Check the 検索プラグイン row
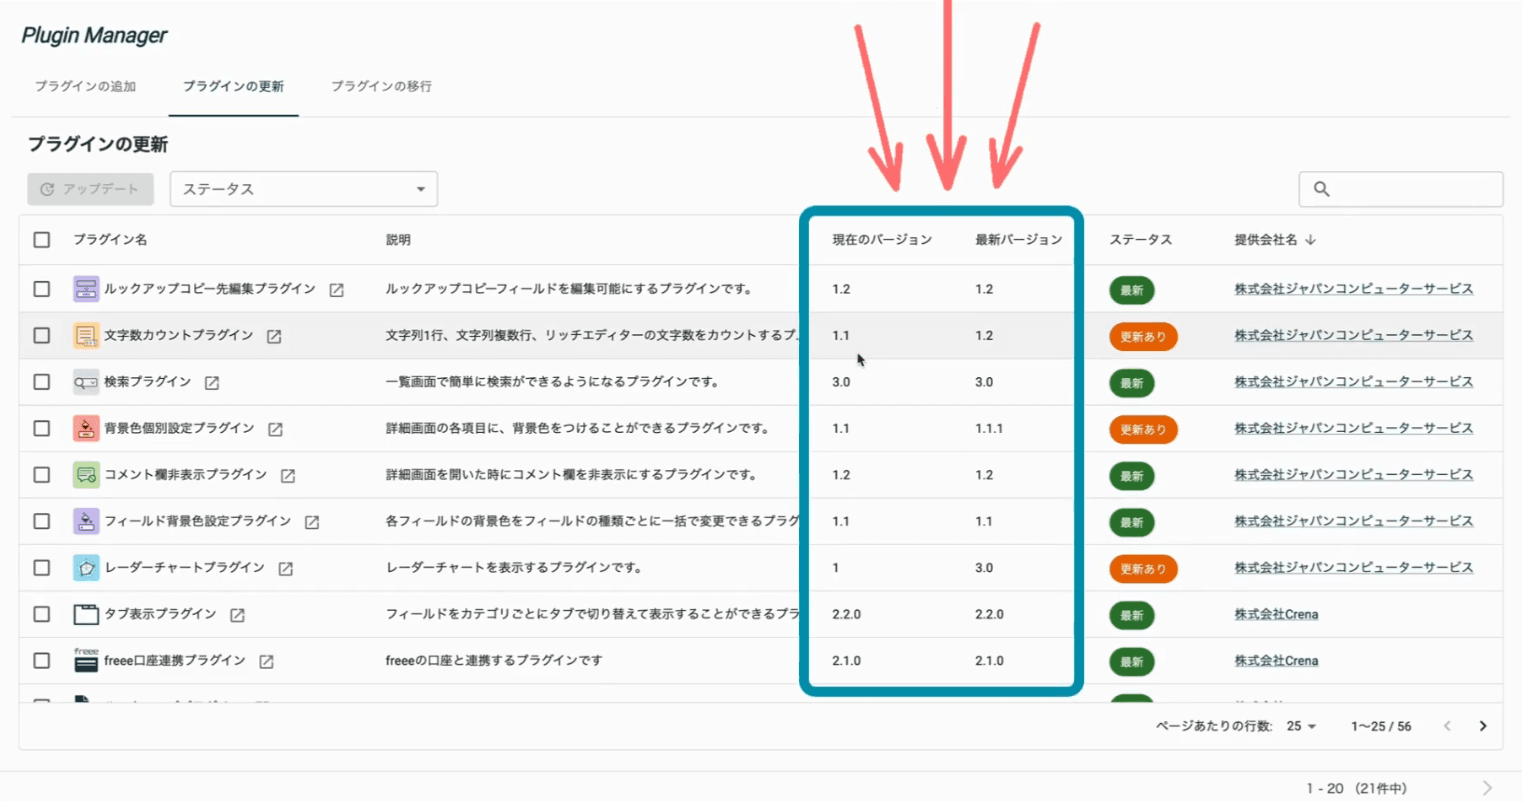Screen dimensions: 1522x801 [42, 382]
